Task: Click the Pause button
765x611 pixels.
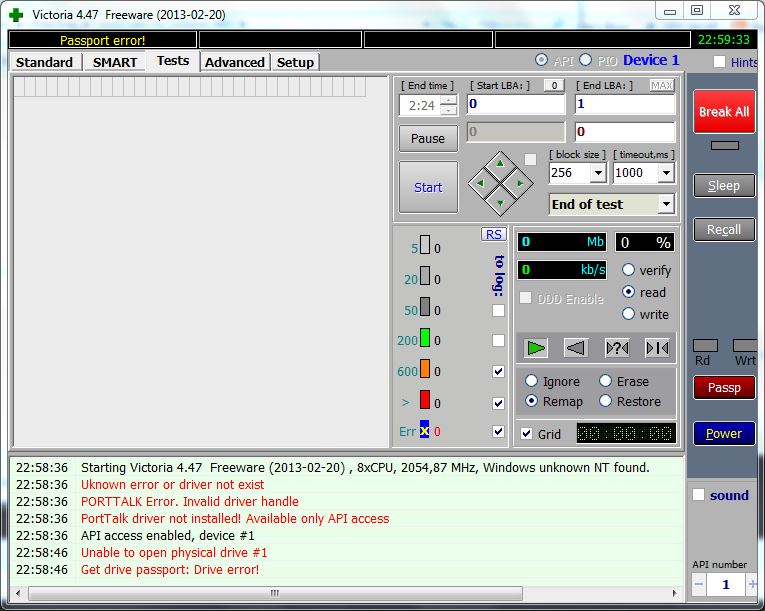Action: tap(428, 139)
